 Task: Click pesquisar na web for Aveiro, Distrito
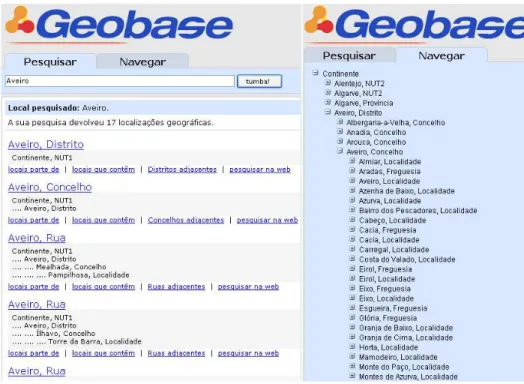point(260,169)
